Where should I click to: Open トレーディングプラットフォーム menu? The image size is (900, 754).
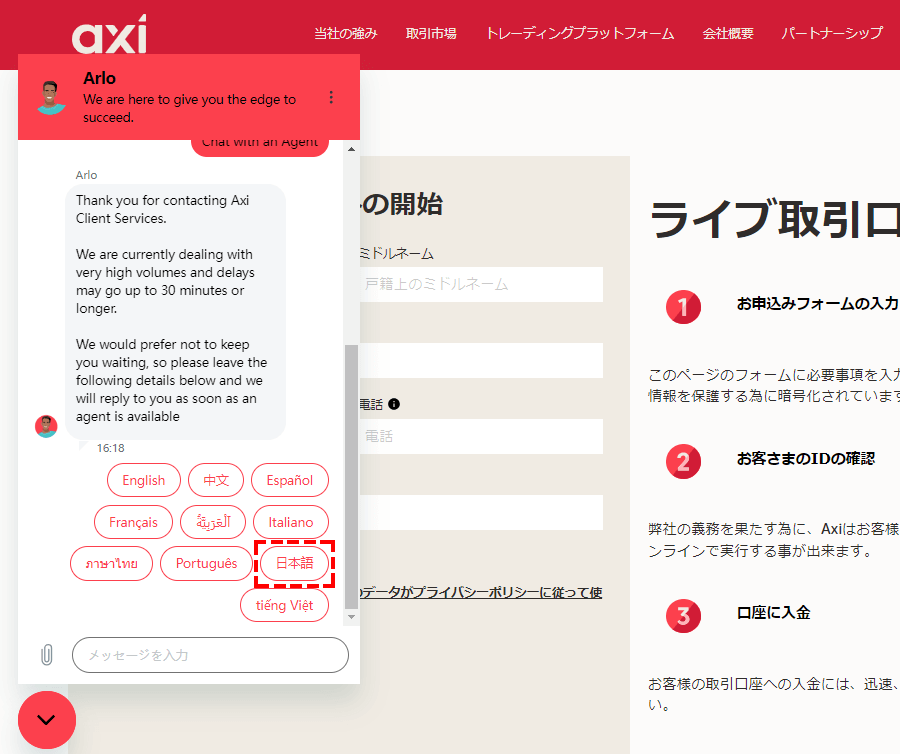pos(580,33)
